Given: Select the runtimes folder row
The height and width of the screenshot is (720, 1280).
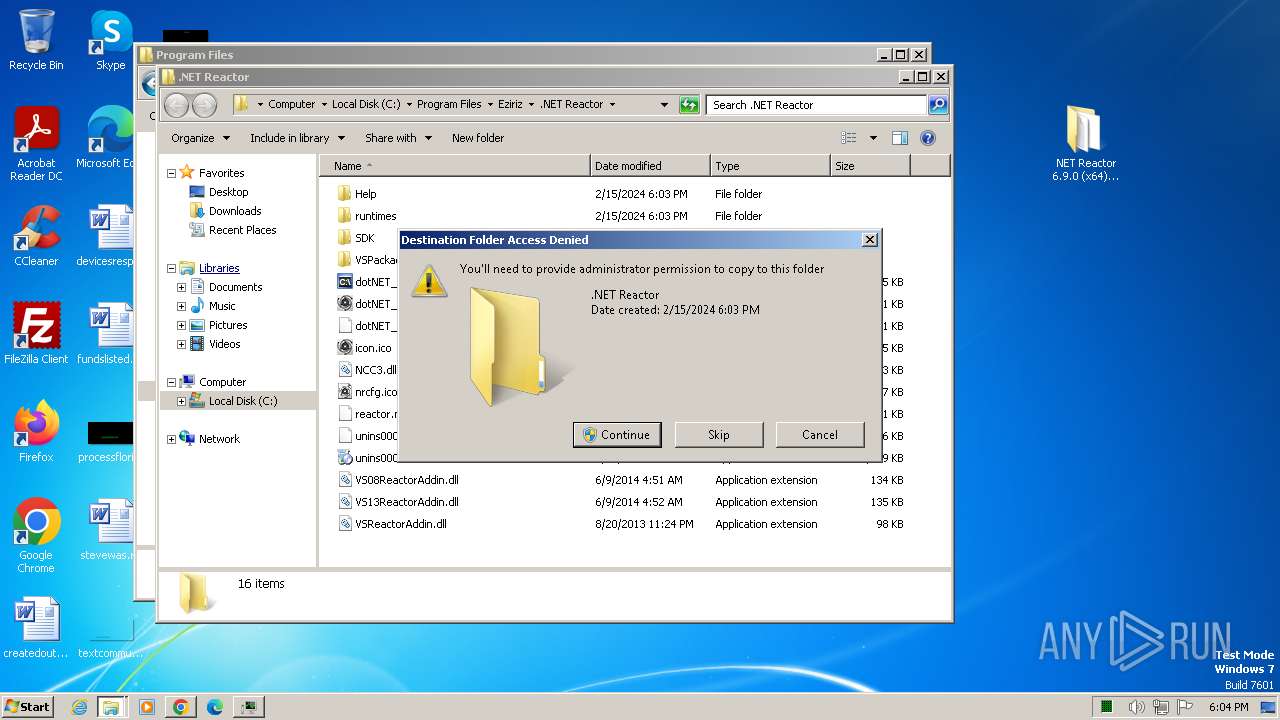Looking at the screenshot, I should pos(620,216).
